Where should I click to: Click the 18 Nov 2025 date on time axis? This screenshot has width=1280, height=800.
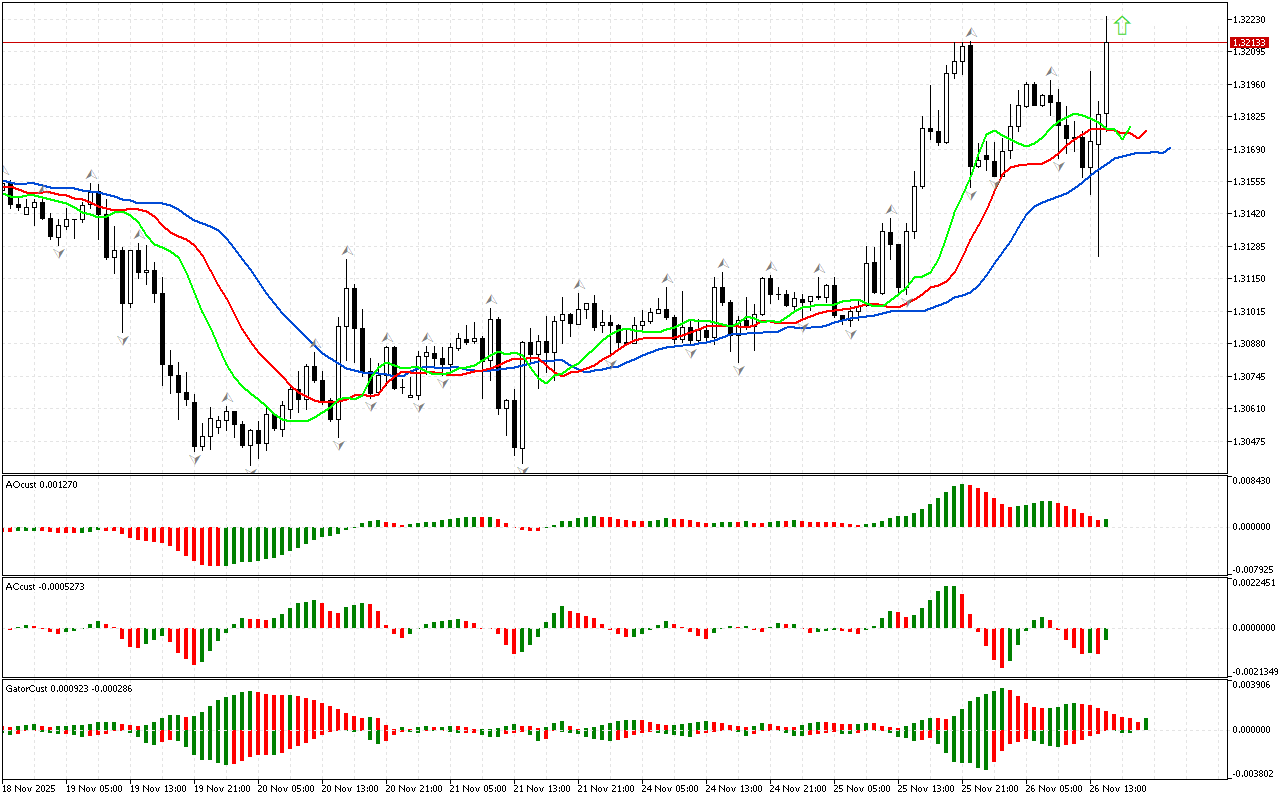30,788
